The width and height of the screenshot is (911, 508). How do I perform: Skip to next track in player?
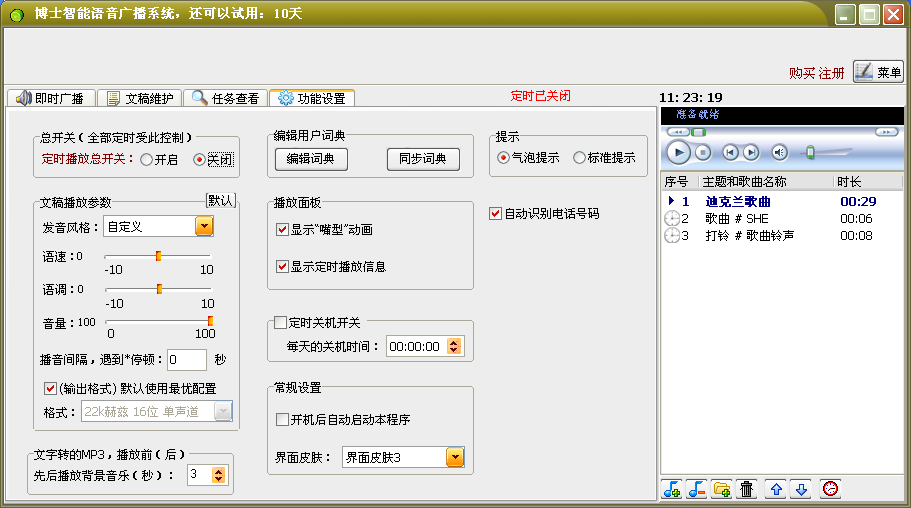click(x=751, y=153)
